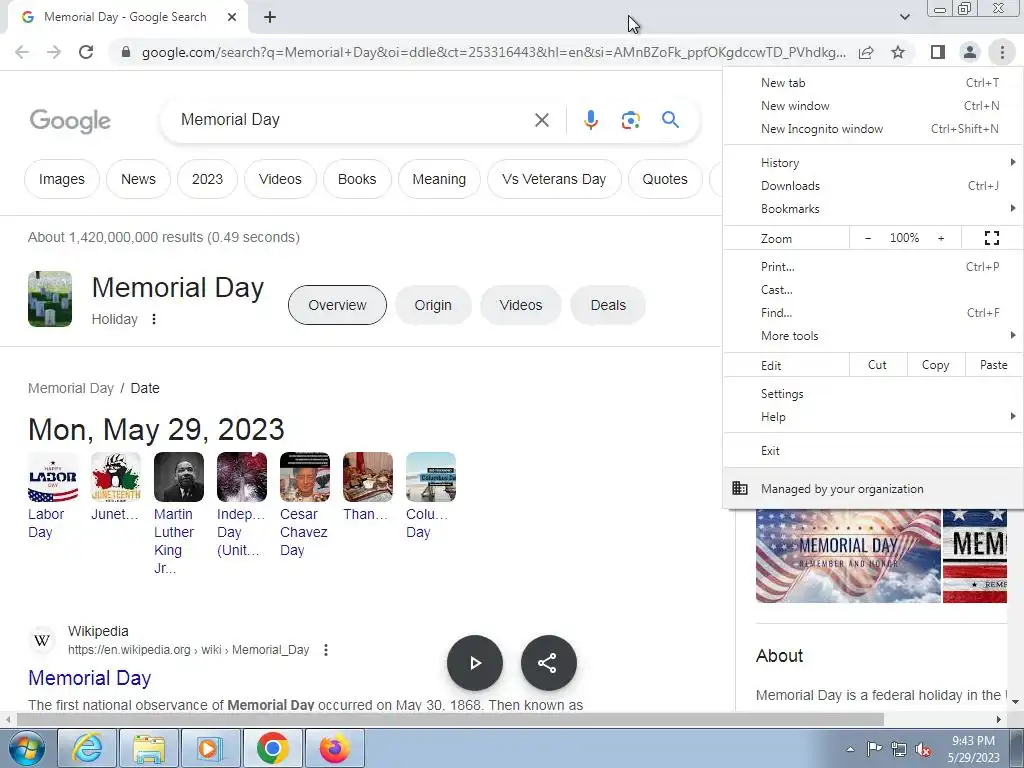The image size is (1024, 768).
Task: Click the blue magnifier search button
Action: 670,120
